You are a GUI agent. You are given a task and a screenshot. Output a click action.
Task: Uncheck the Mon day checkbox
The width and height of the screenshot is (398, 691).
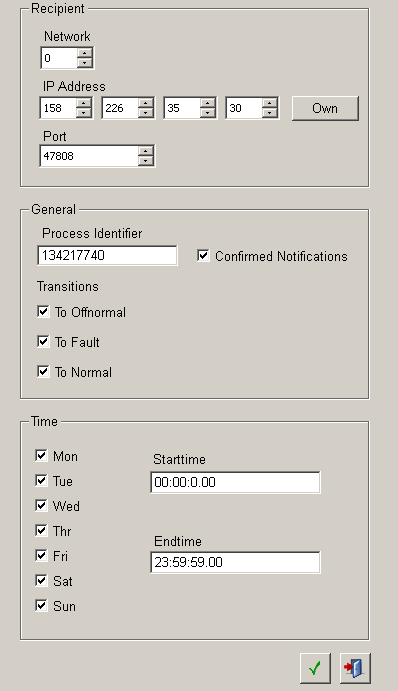[x=41, y=455]
